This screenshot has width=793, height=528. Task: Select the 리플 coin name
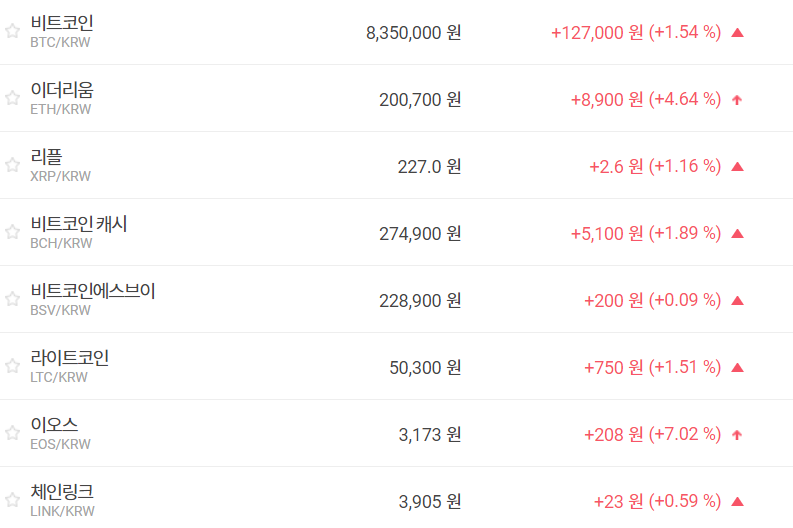46,157
